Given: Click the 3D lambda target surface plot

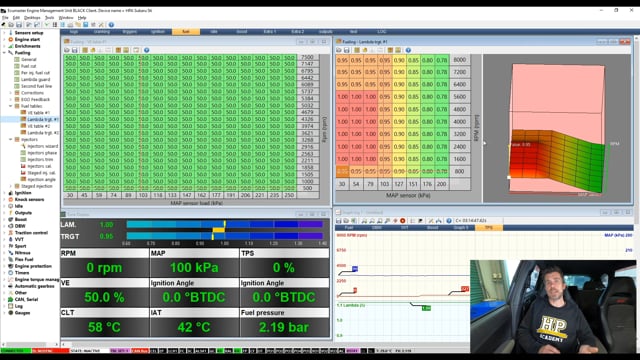Looking at the screenshot, I should pyautogui.click(x=557, y=129).
